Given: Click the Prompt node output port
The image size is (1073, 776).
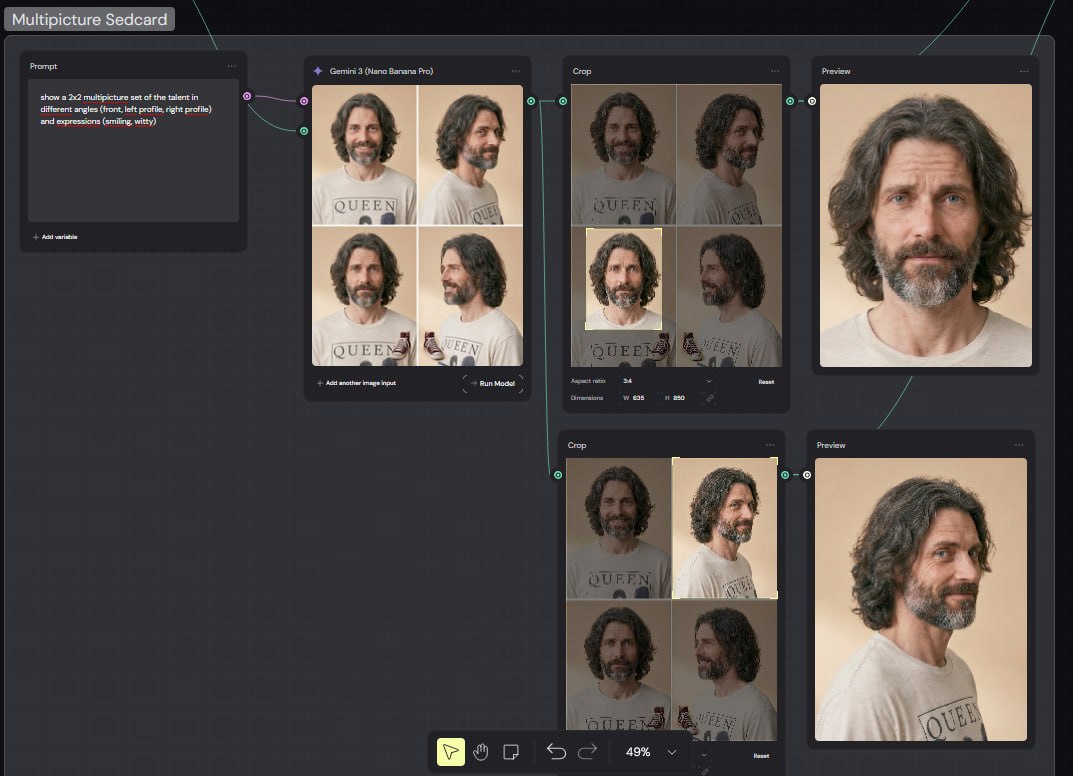Looking at the screenshot, I should pyautogui.click(x=247, y=96).
